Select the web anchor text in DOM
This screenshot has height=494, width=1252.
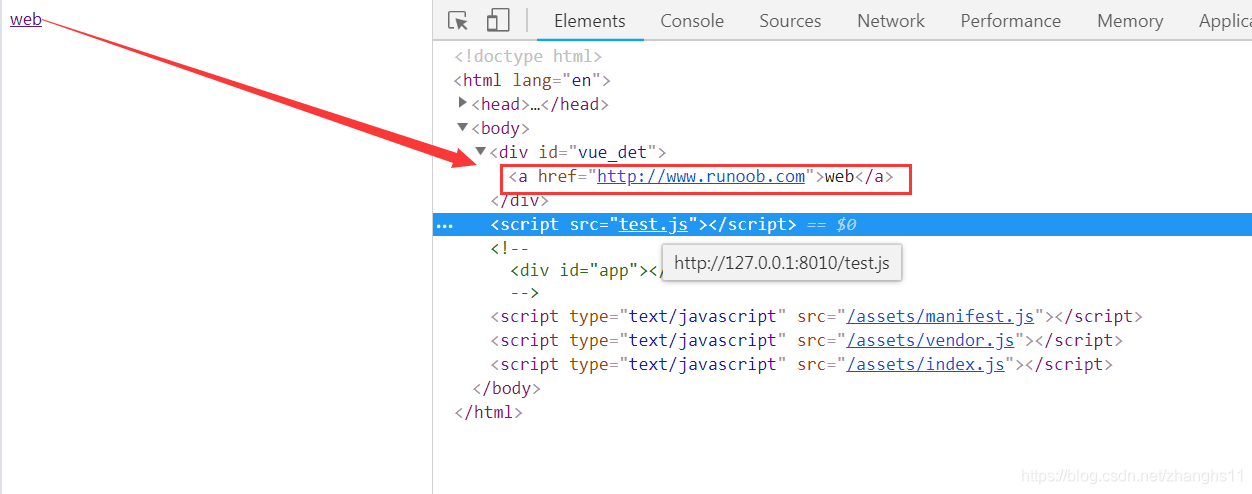click(840, 177)
